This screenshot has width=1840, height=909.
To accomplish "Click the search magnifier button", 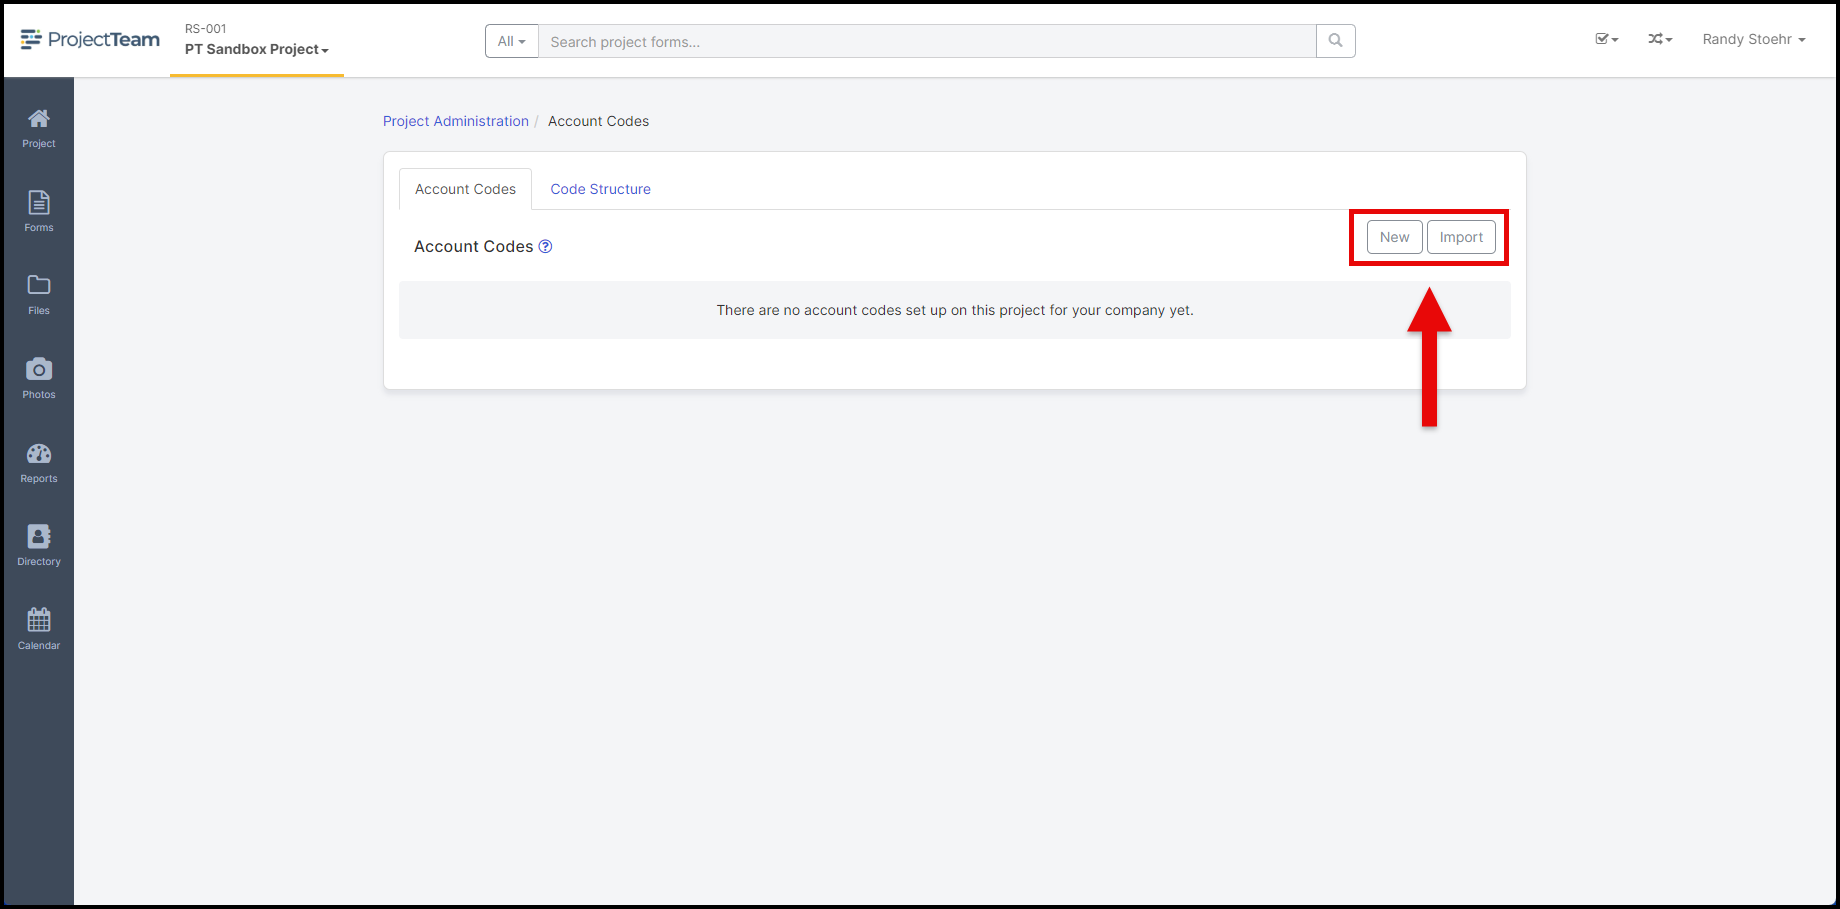I will pos(1336,41).
